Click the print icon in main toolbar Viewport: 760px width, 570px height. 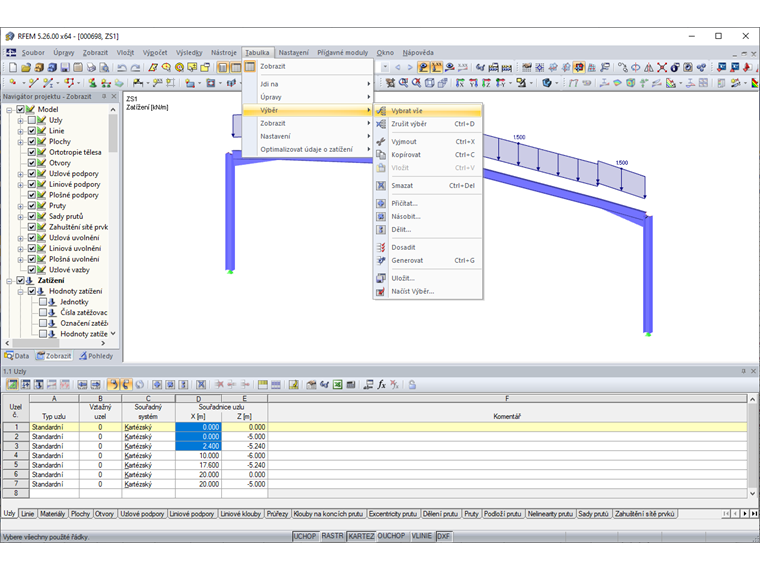point(91,67)
